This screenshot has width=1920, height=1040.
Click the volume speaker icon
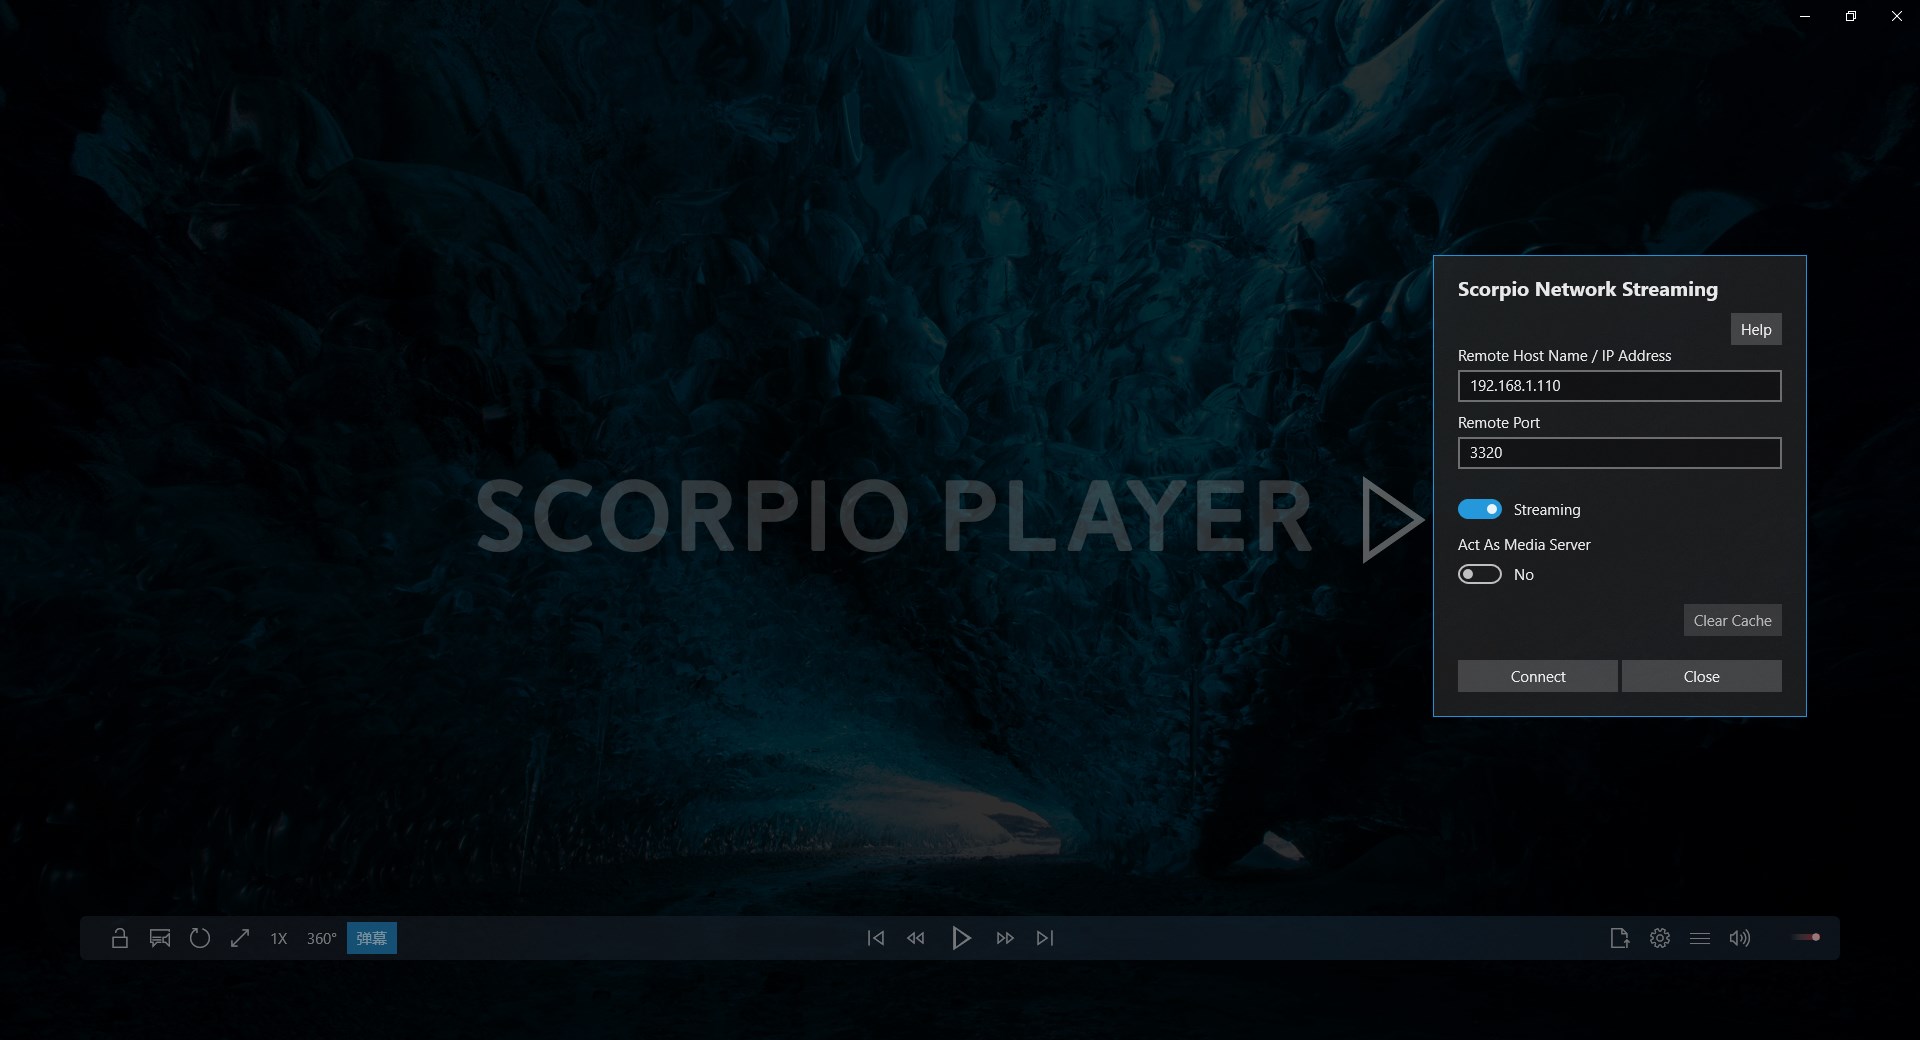(1740, 938)
